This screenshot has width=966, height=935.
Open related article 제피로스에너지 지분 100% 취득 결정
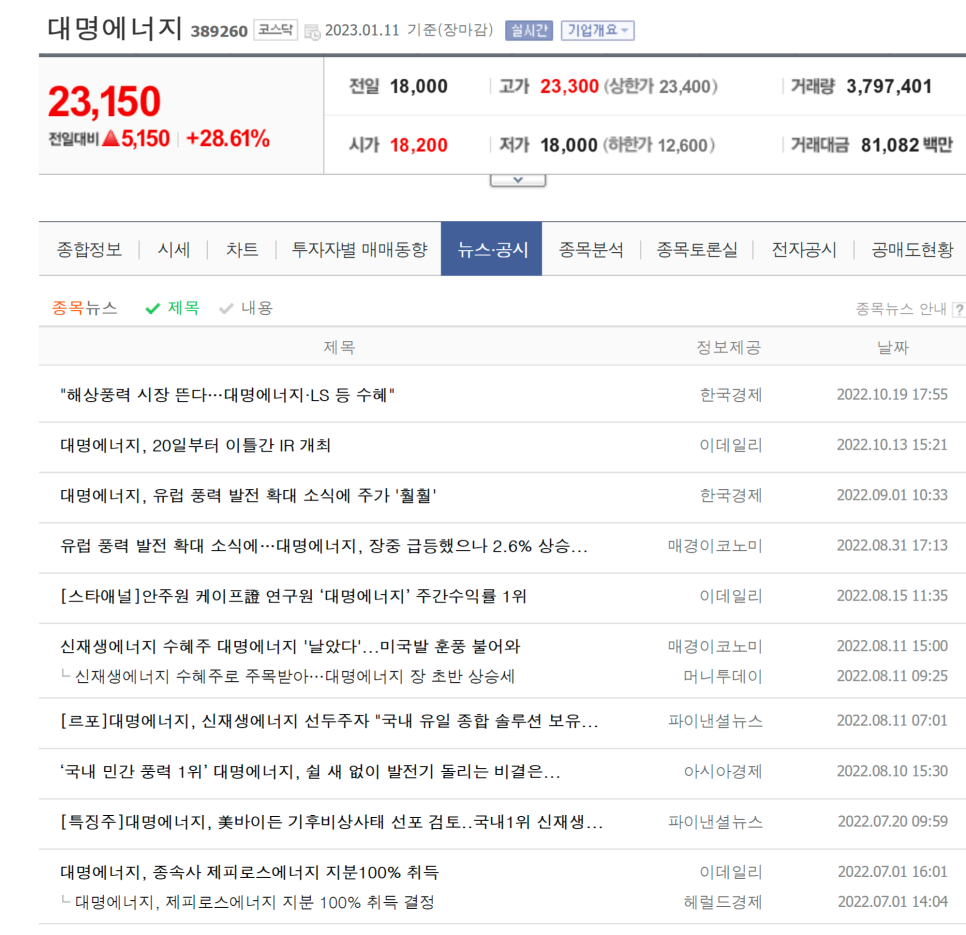(254, 902)
